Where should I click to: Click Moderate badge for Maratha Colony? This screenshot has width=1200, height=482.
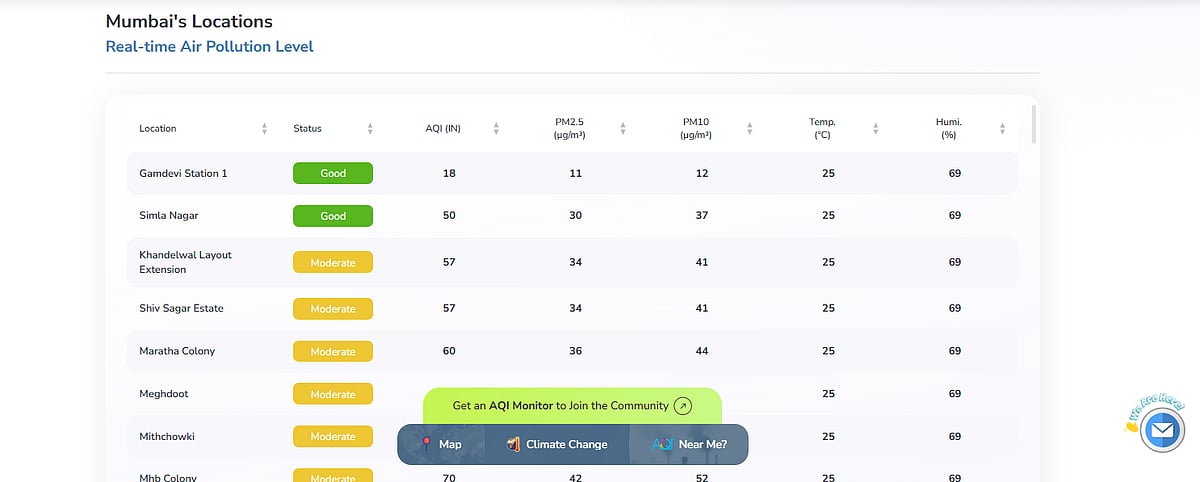click(x=333, y=351)
